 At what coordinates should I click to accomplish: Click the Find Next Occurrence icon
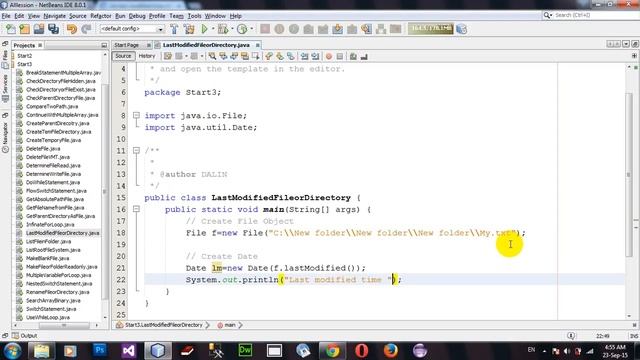point(234,56)
